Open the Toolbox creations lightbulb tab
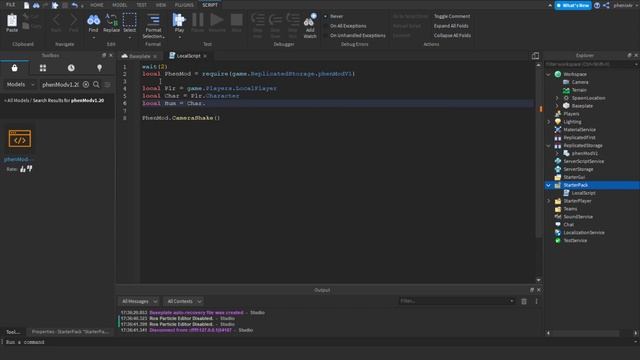Viewport: 640px width, 360px height. coord(100,68)
